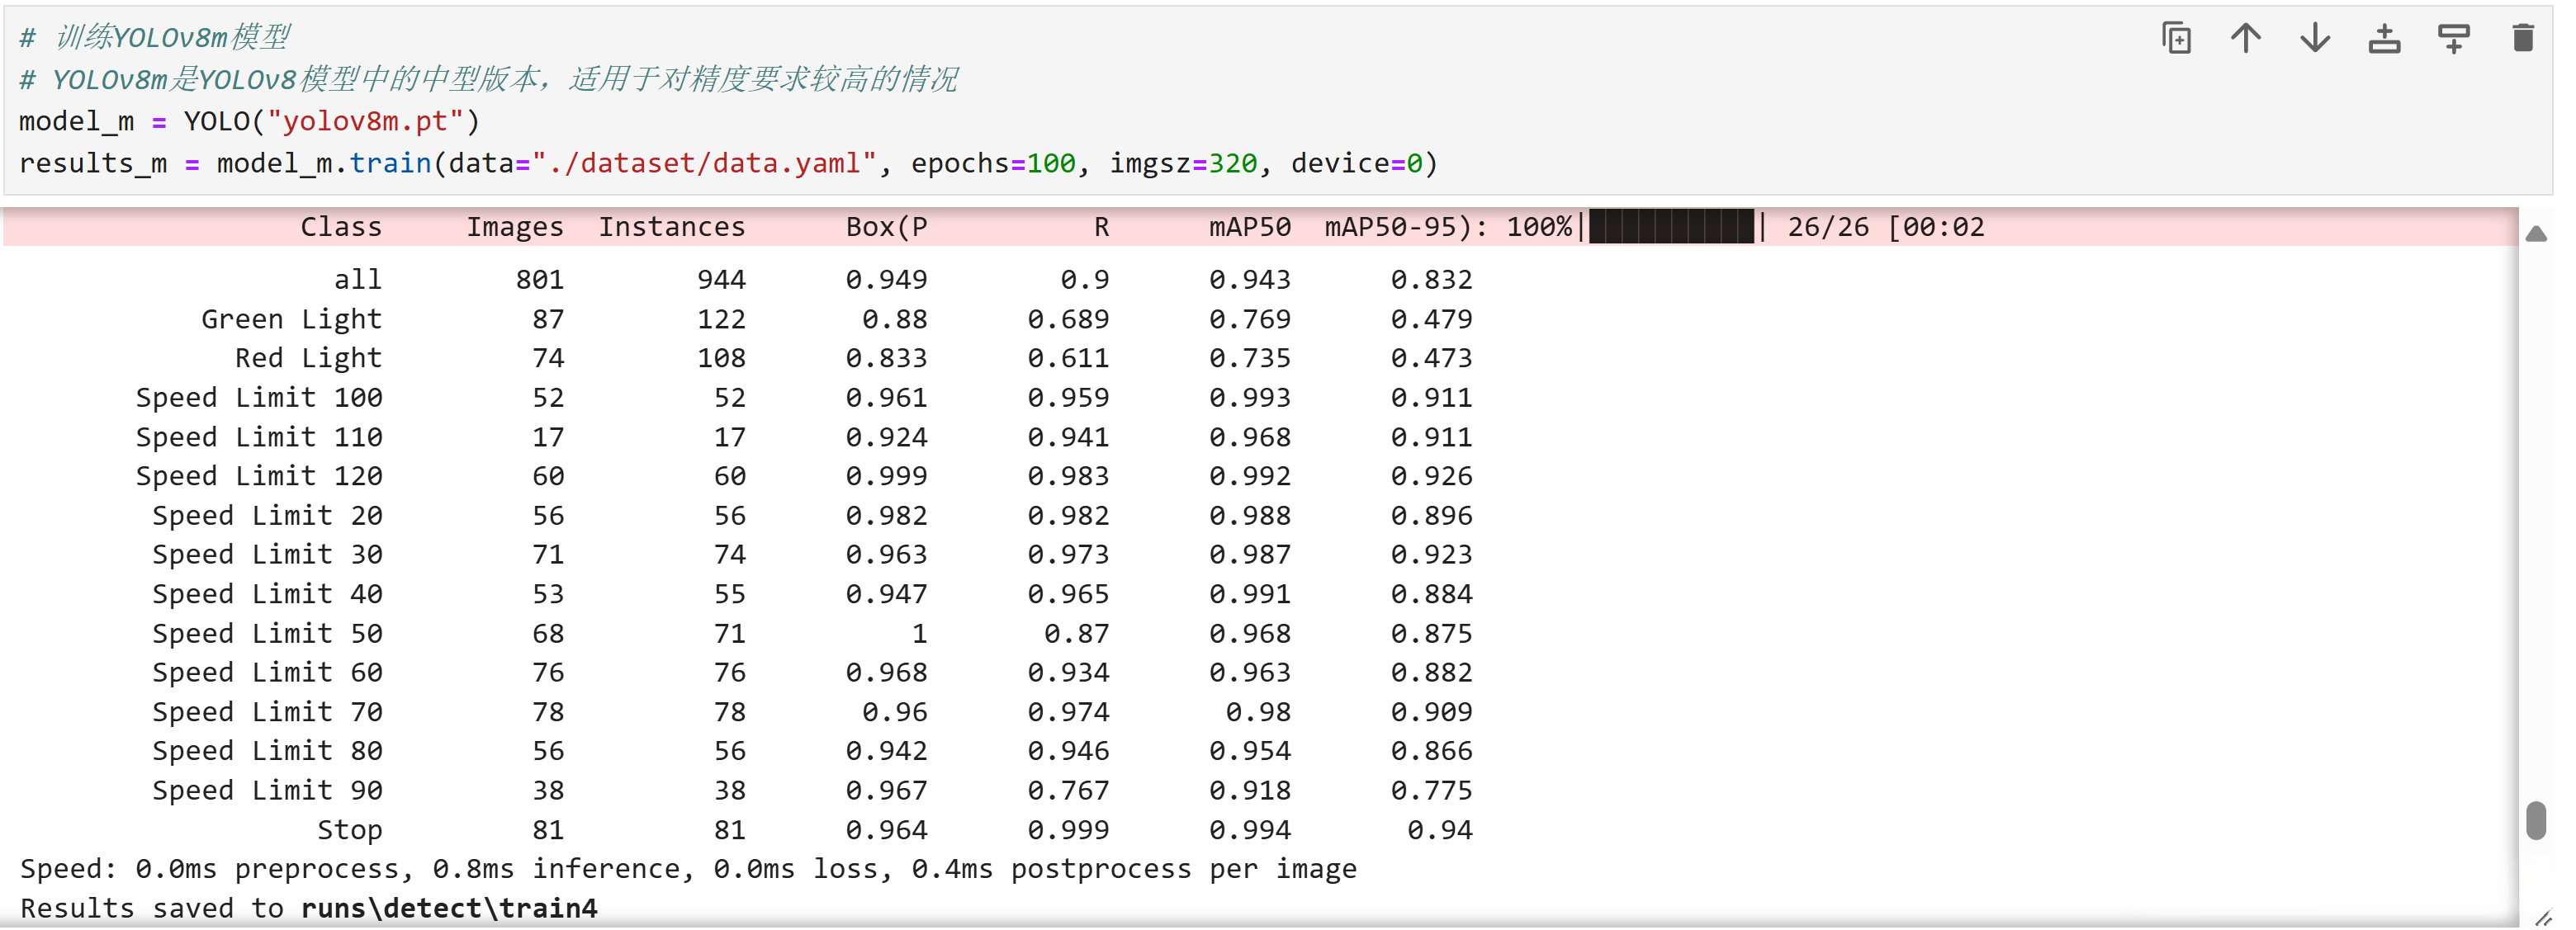Place cursor in "yolov8m.pt" string
The image size is (2576, 930).
coord(365,121)
